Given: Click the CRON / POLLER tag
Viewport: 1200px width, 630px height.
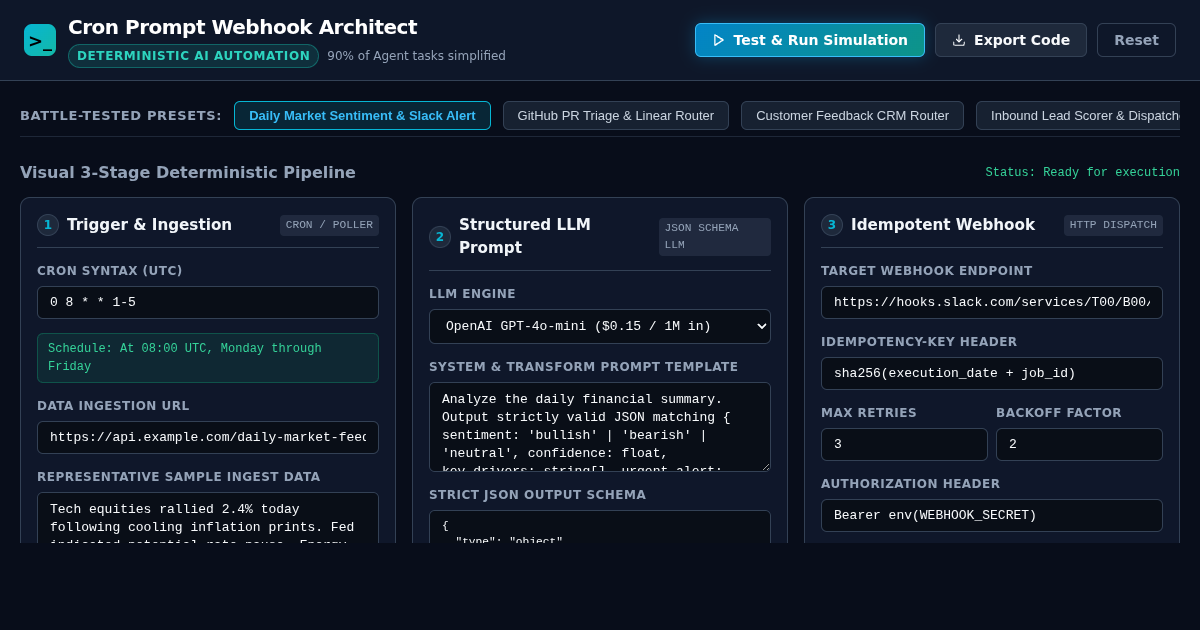Looking at the screenshot, I should tap(329, 225).
